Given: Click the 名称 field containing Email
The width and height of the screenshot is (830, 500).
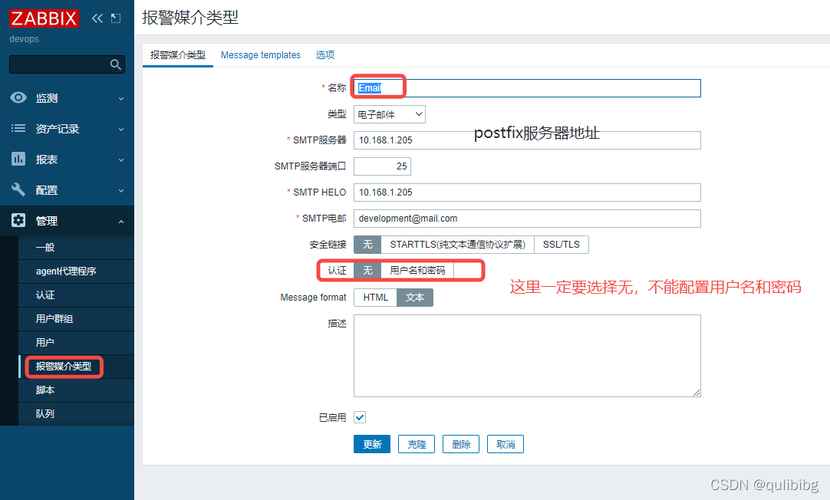Looking at the screenshot, I should [x=527, y=88].
